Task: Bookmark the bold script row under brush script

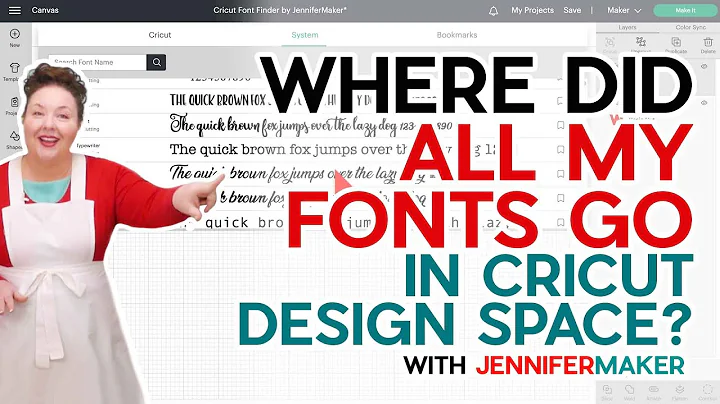Action: (560, 198)
